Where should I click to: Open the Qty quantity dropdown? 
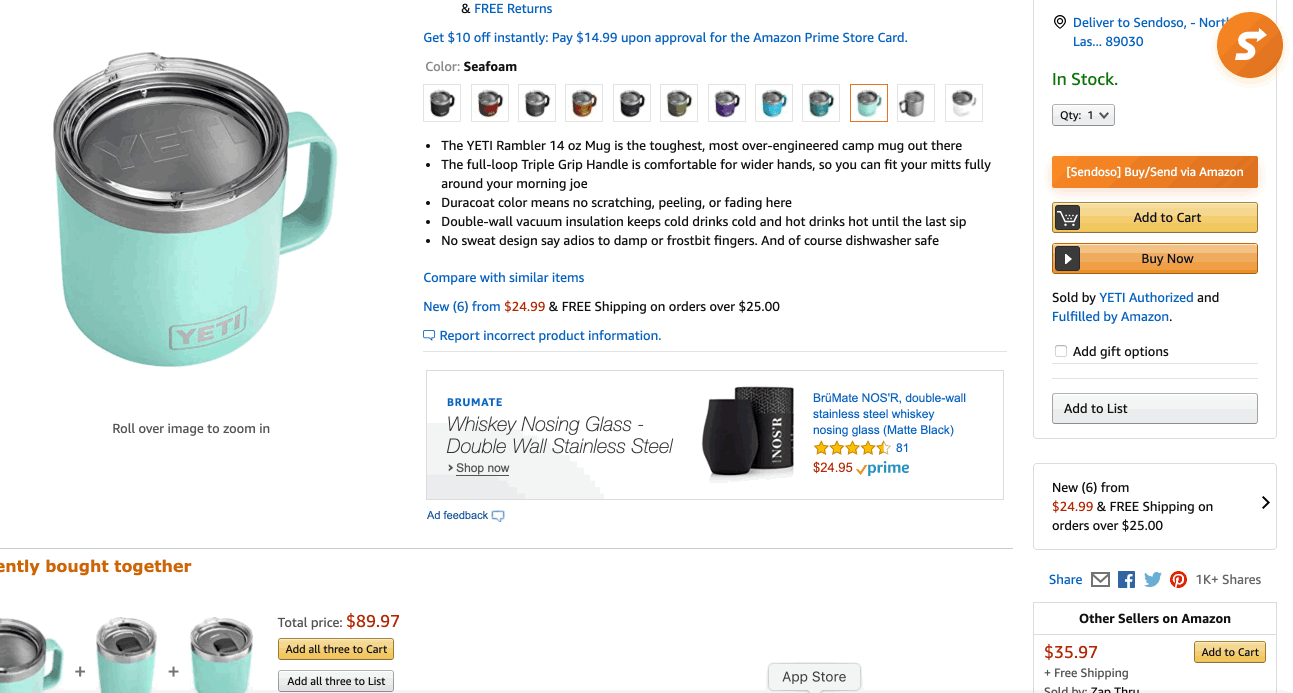click(x=1083, y=114)
